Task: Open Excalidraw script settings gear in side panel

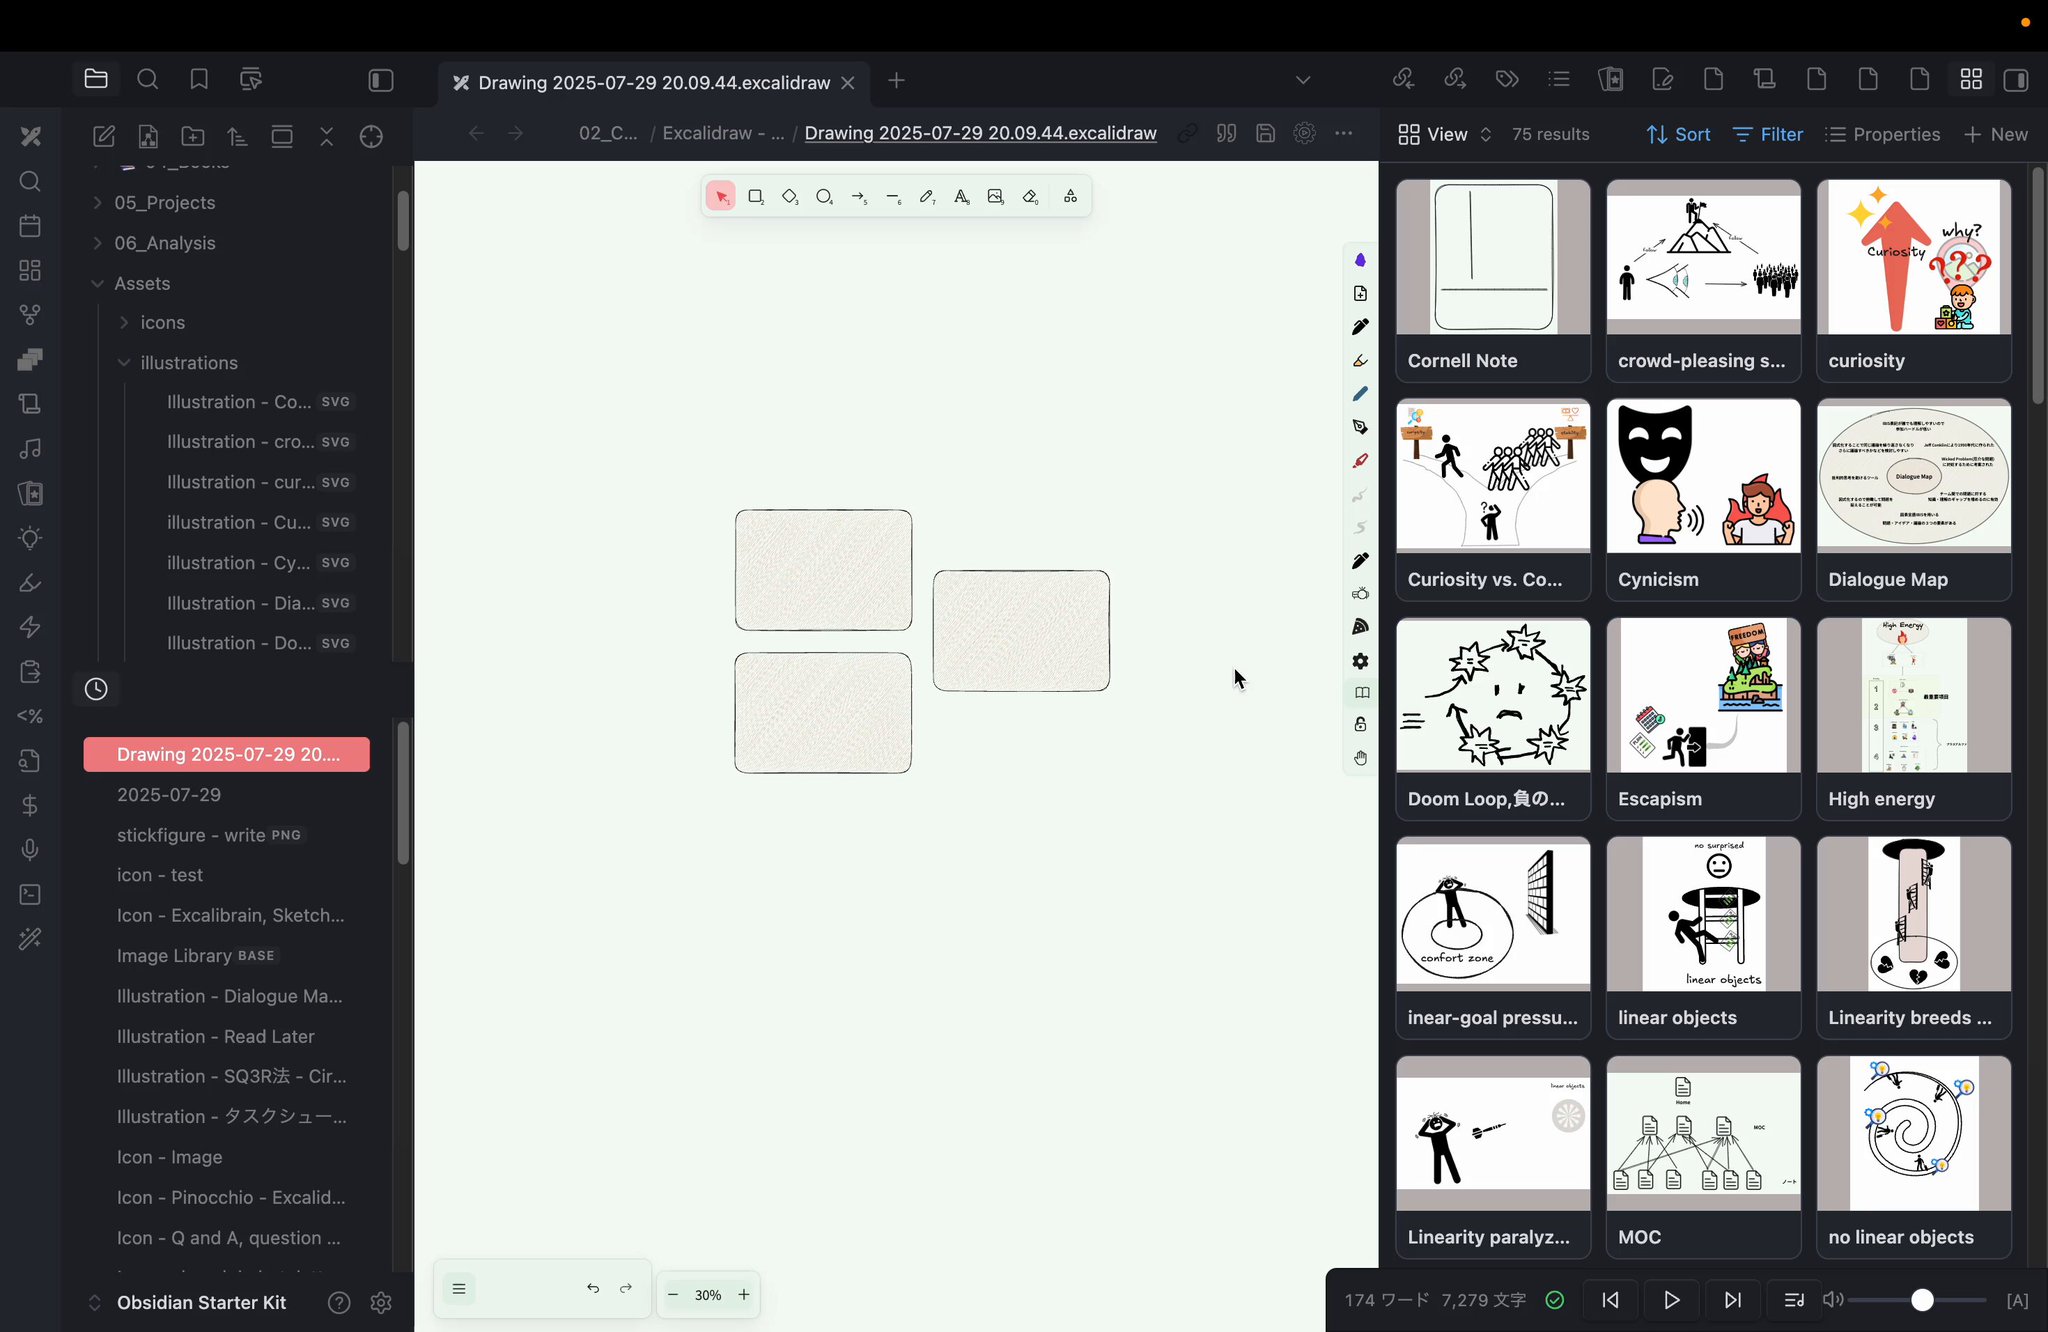Action: [1360, 661]
